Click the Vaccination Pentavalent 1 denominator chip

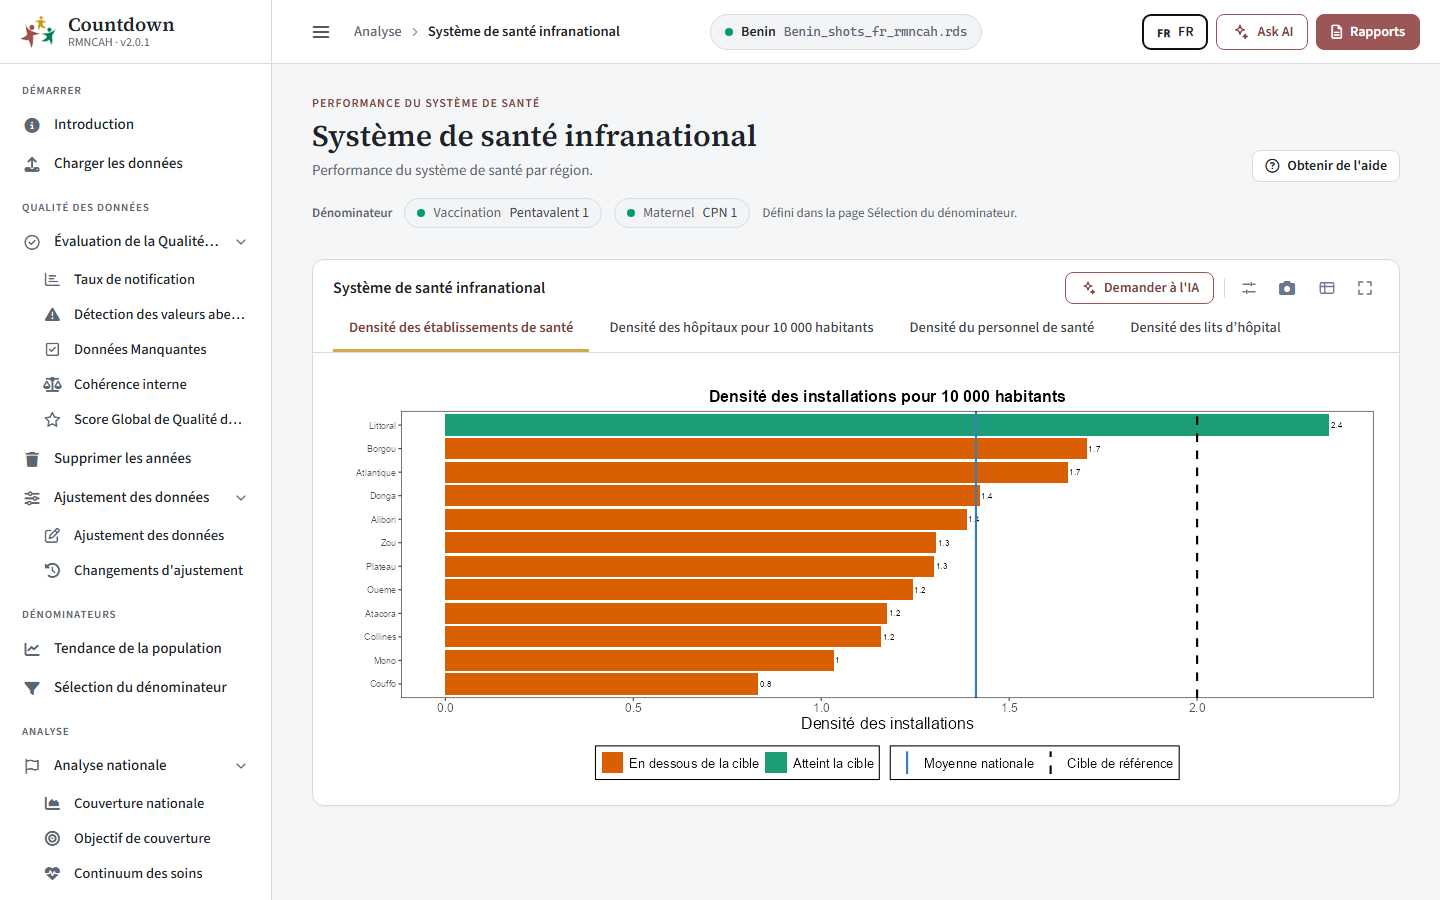point(502,213)
